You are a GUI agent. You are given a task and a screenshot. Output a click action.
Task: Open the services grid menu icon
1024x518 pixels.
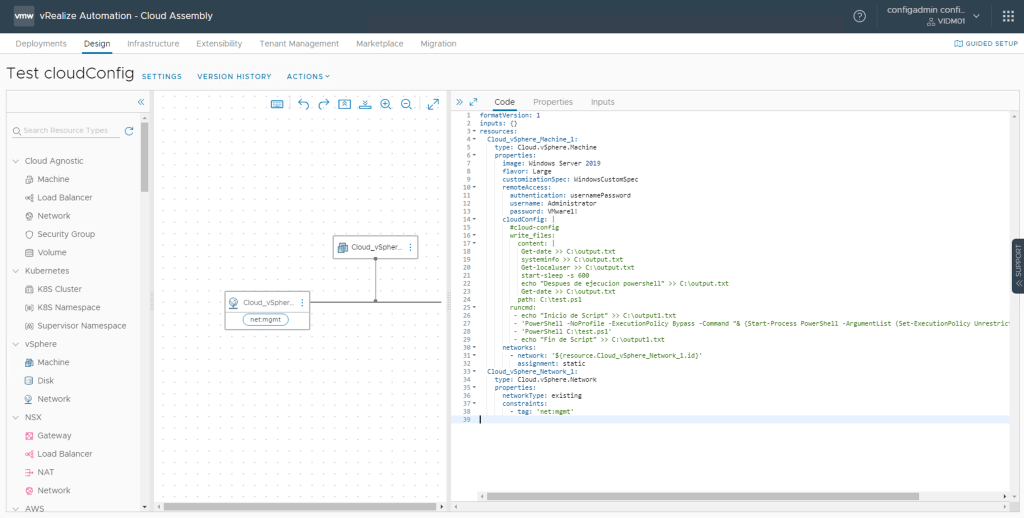[1006, 16]
